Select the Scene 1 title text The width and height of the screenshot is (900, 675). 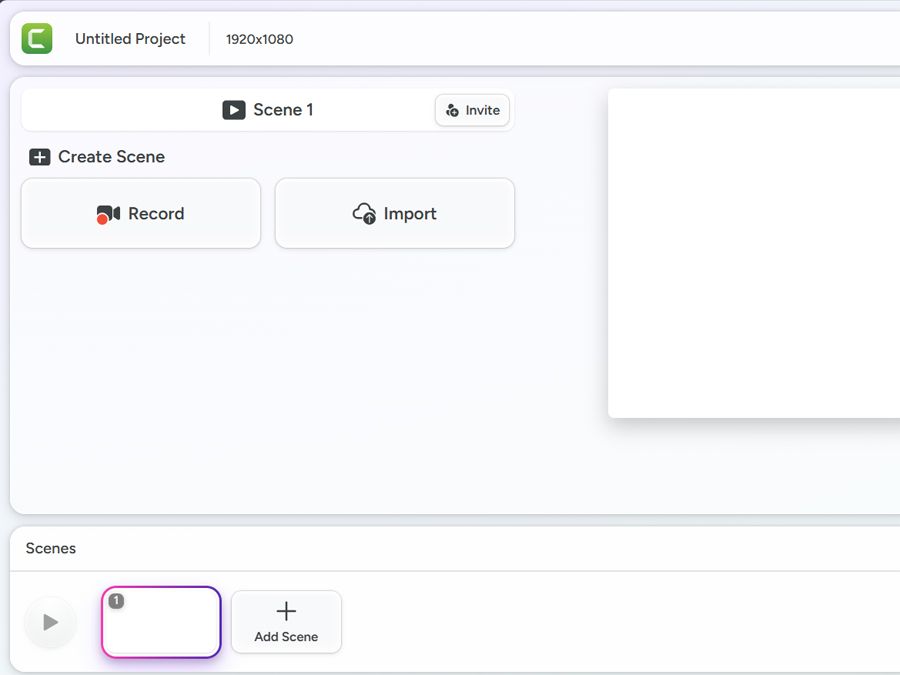[283, 110]
